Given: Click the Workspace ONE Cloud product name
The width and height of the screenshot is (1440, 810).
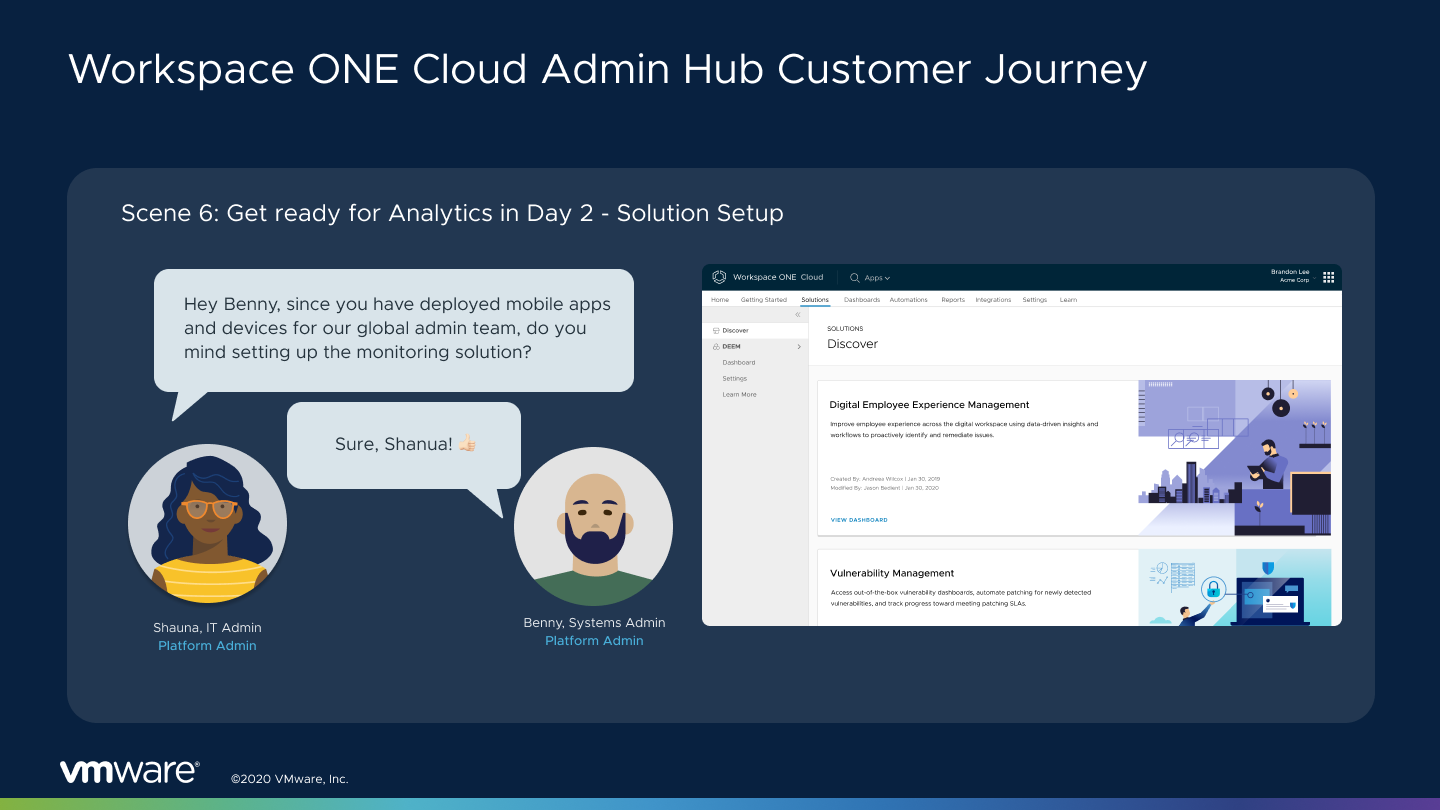Looking at the screenshot, I should 778,278.
